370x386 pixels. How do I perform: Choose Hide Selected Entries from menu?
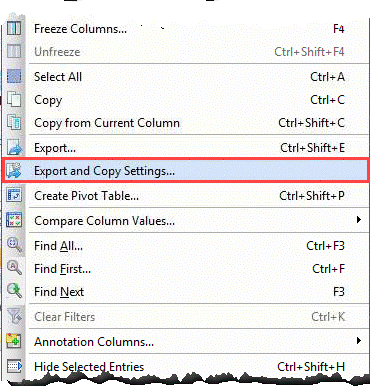click(186, 367)
